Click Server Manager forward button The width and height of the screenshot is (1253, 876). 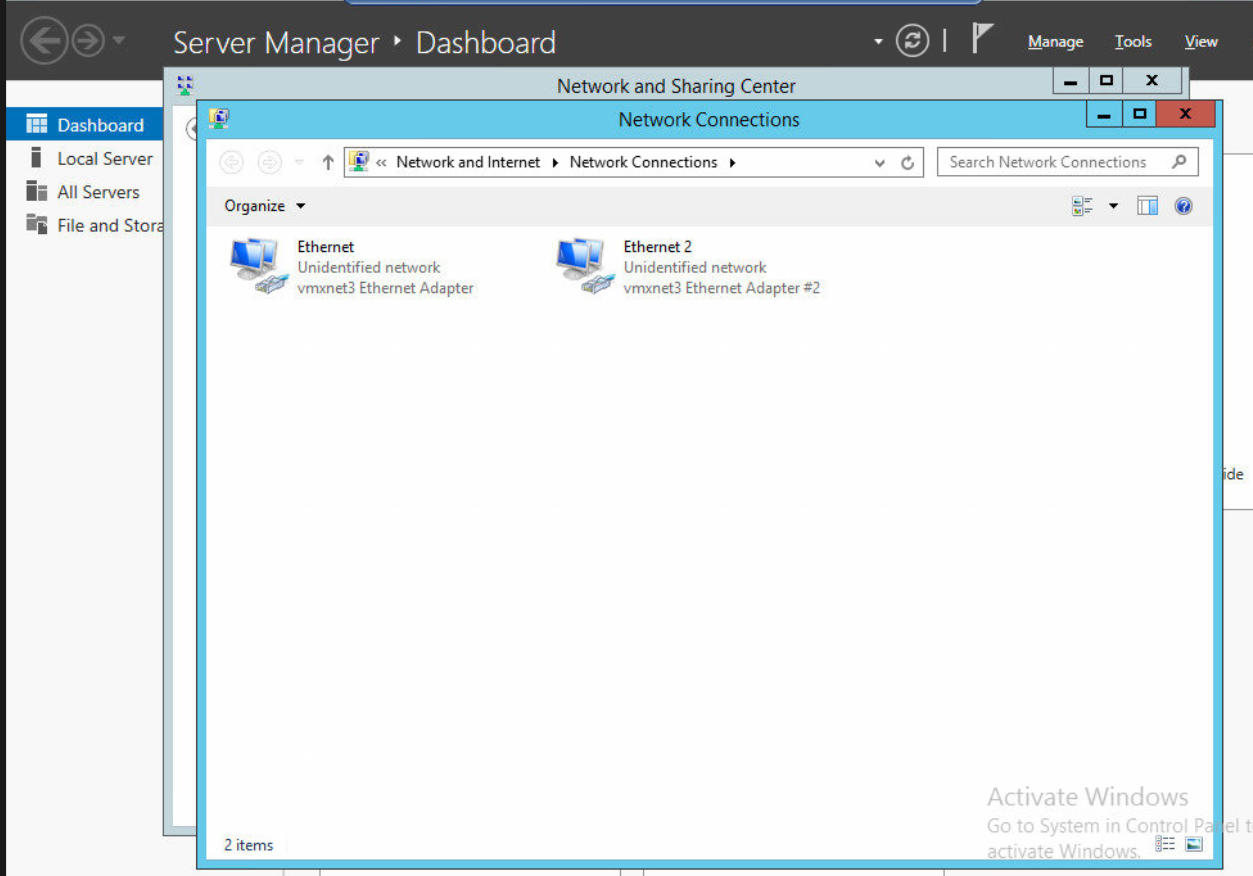(88, 42)
